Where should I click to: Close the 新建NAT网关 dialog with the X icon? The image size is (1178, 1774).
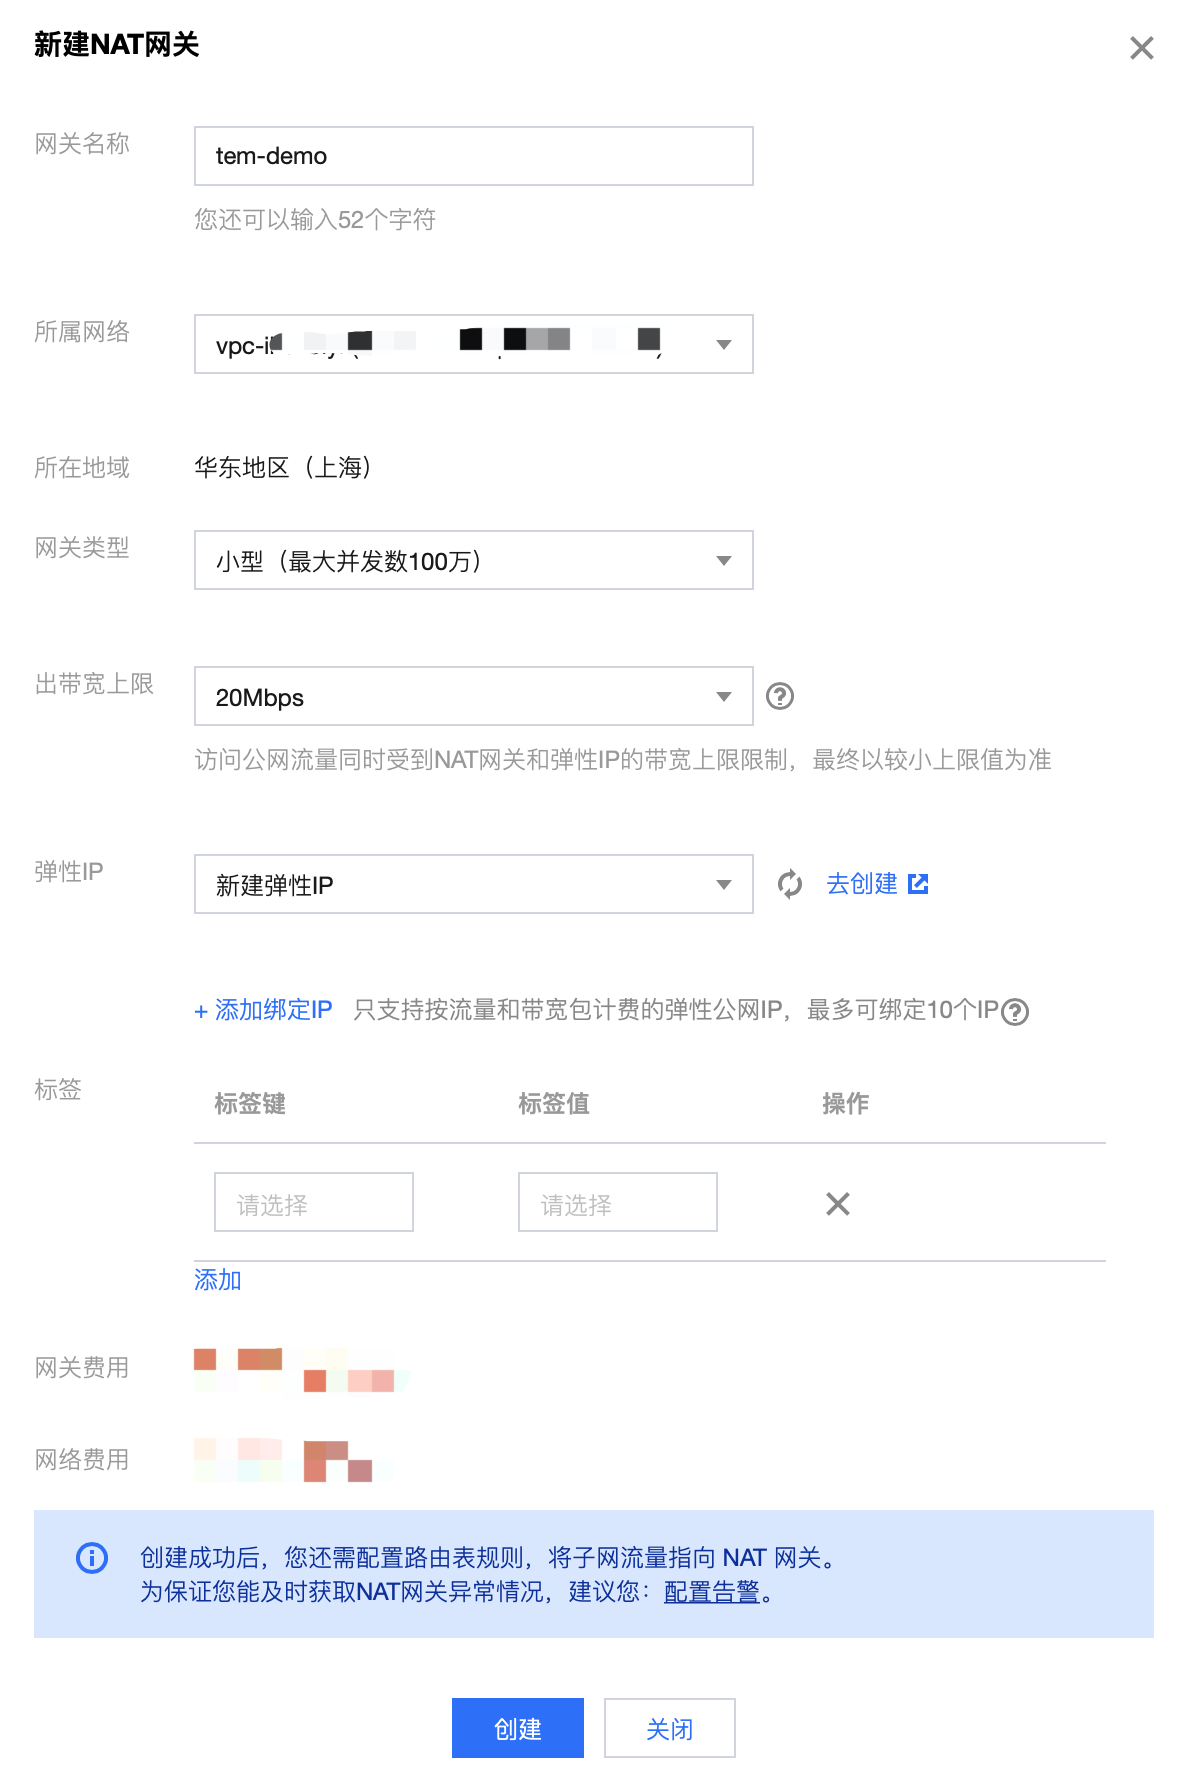(1141, 48)
